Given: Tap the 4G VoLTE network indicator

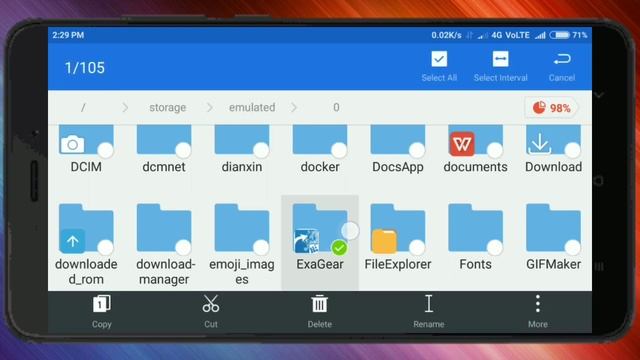Looking at the screenshot, I should (510, 35).
